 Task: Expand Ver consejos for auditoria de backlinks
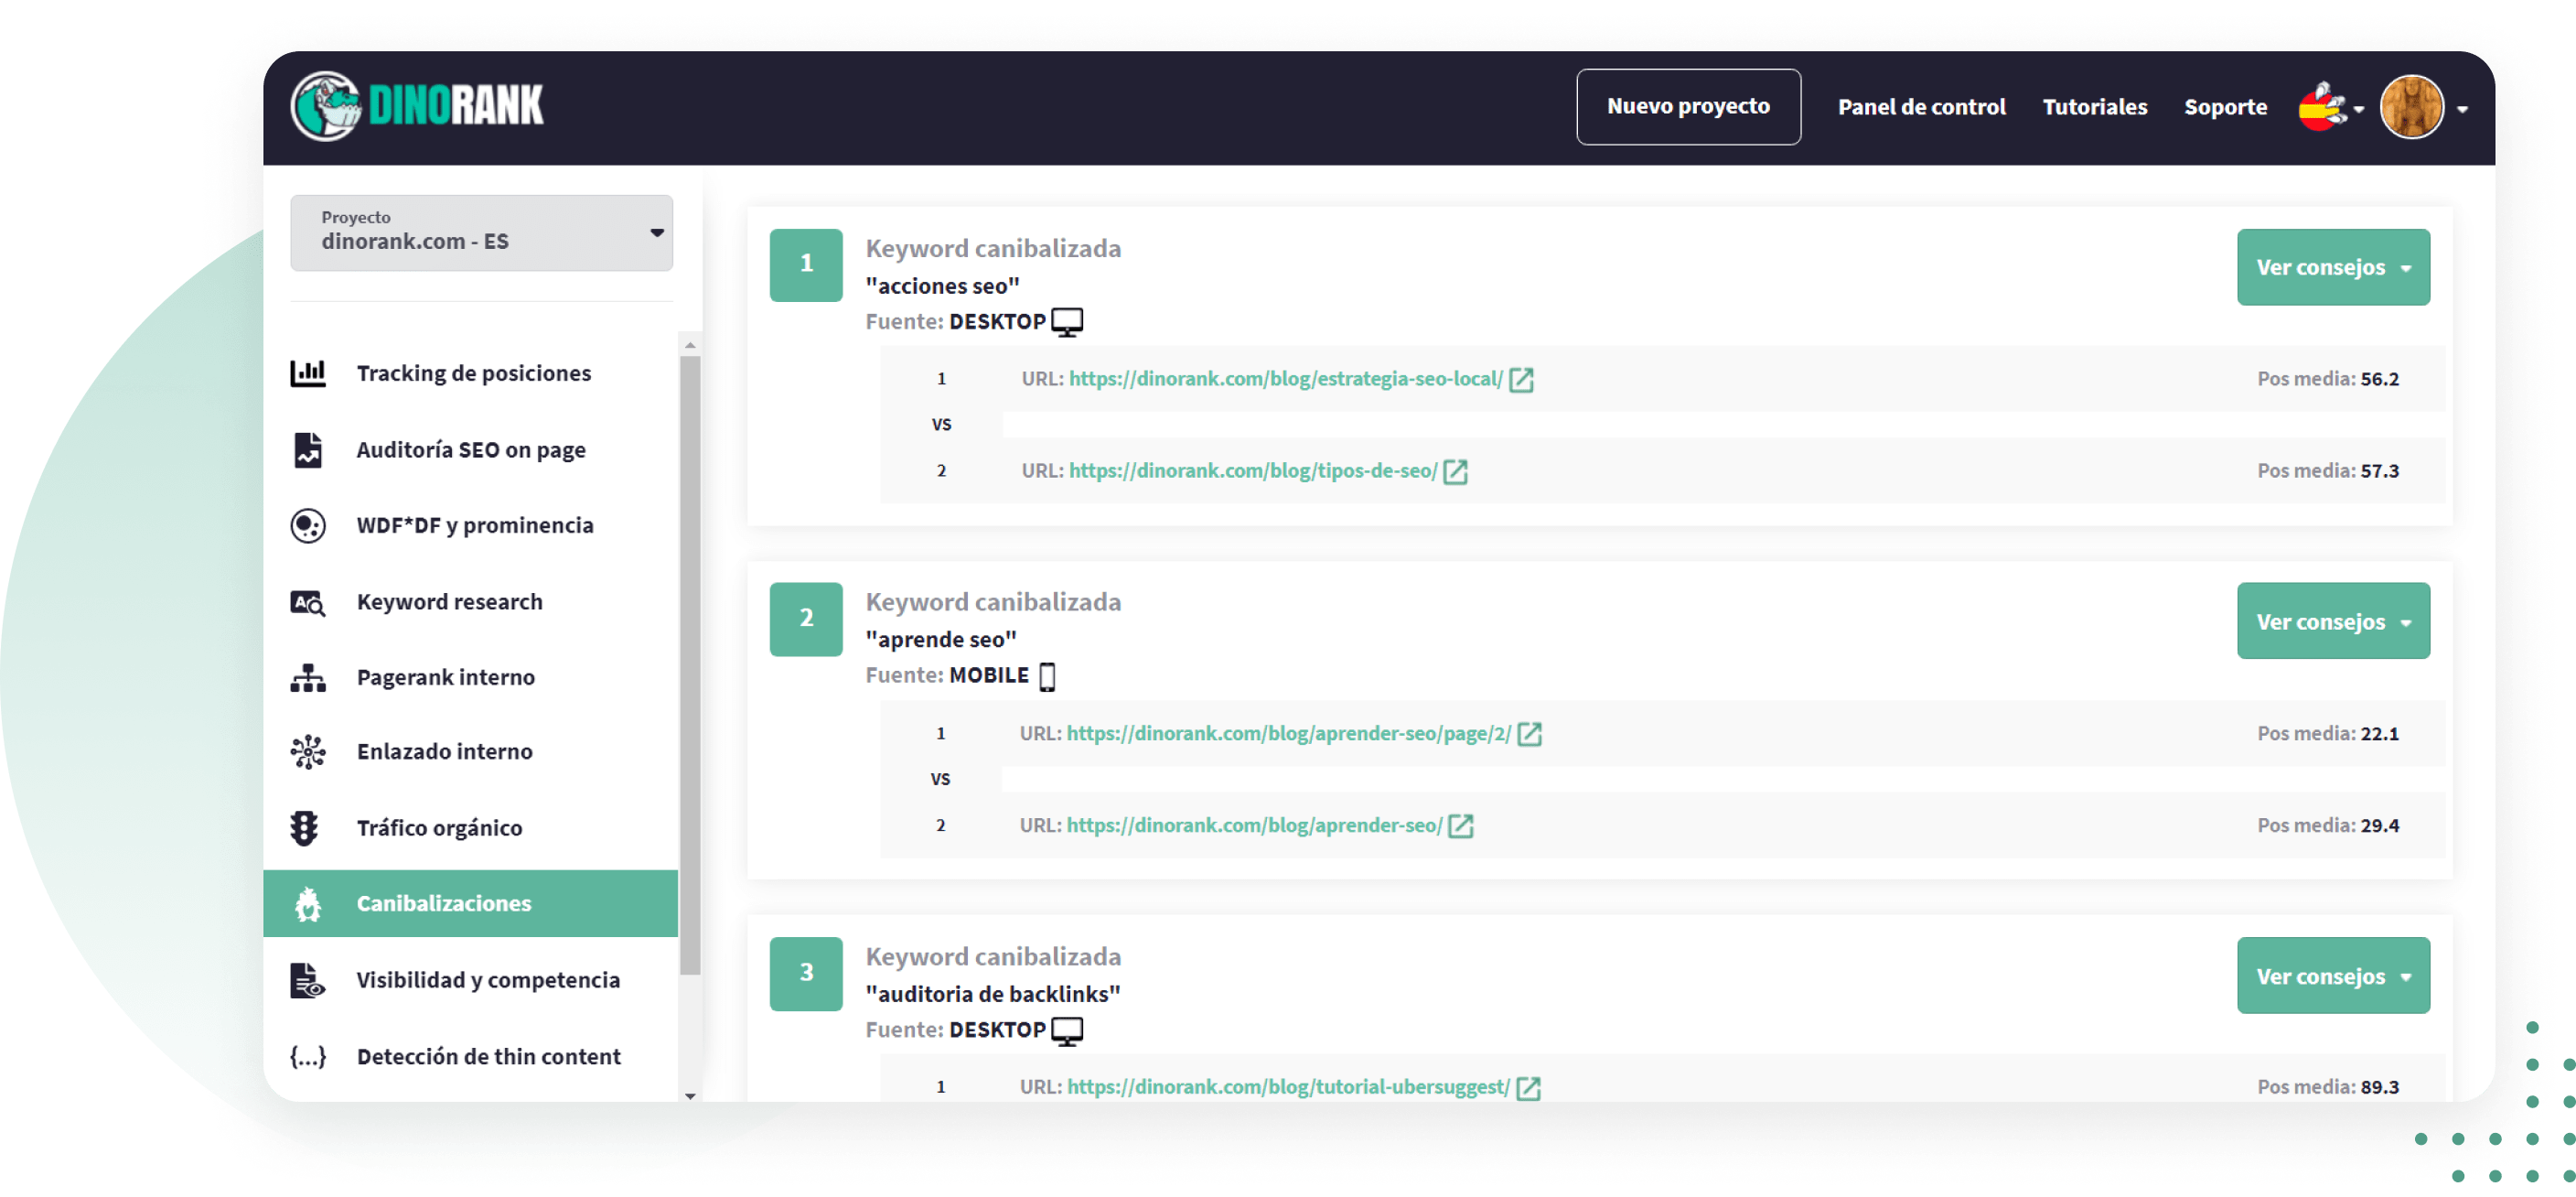(2333, 976)
